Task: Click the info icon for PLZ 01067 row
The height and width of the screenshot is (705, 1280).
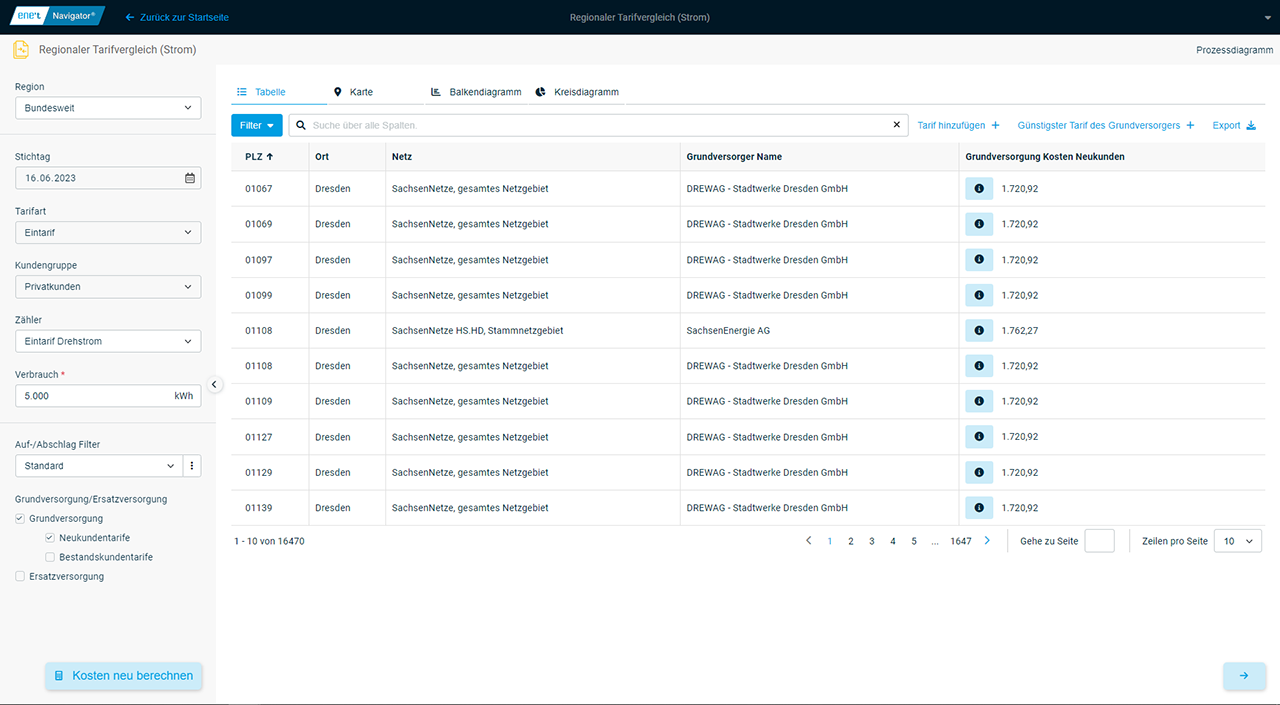Action: tap(978, 189)
